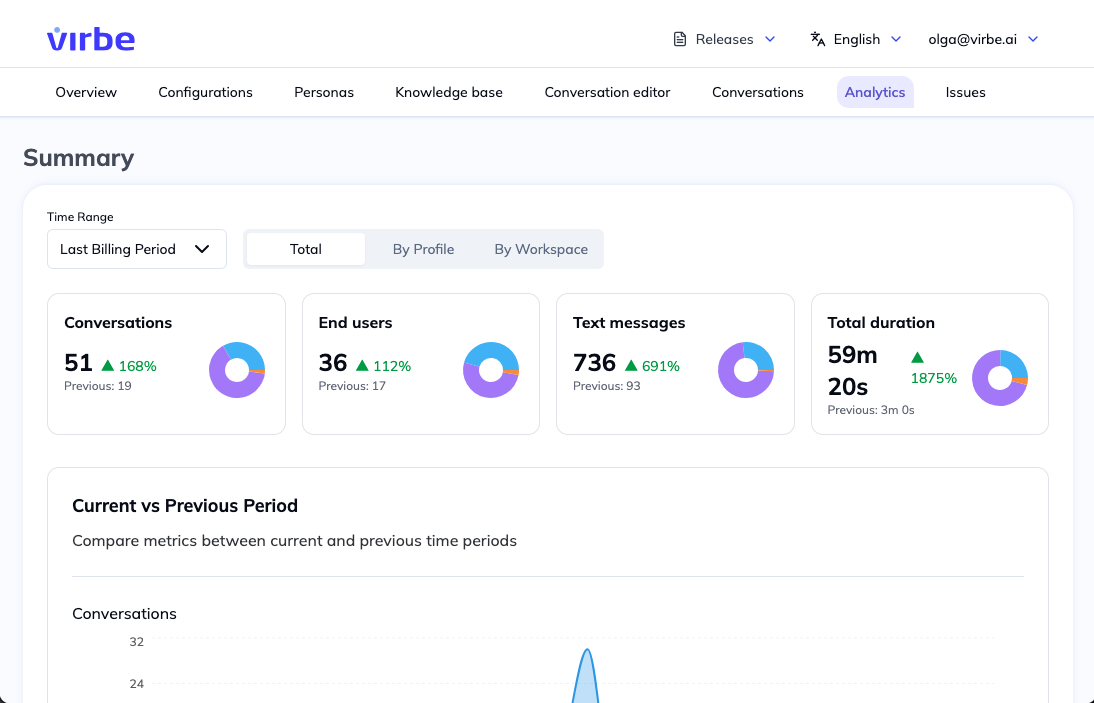Click the green arrow next to 691%
This screenshot has height=703, width=1094.
tap(631, 365)
